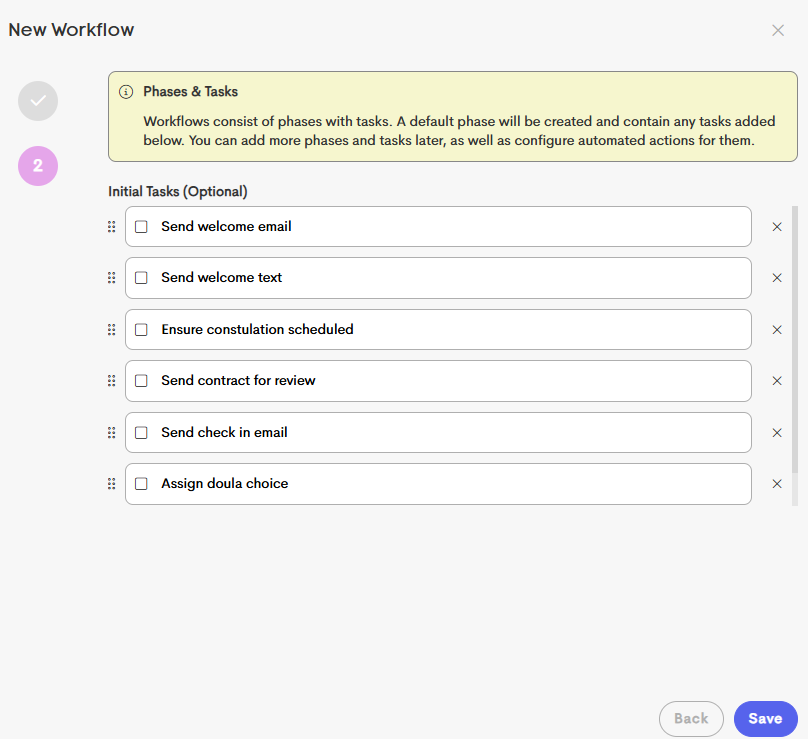This screenshot has width=808, height=739.
Task: Click the Phases & Tasks heading
Action: click(191, 92)
